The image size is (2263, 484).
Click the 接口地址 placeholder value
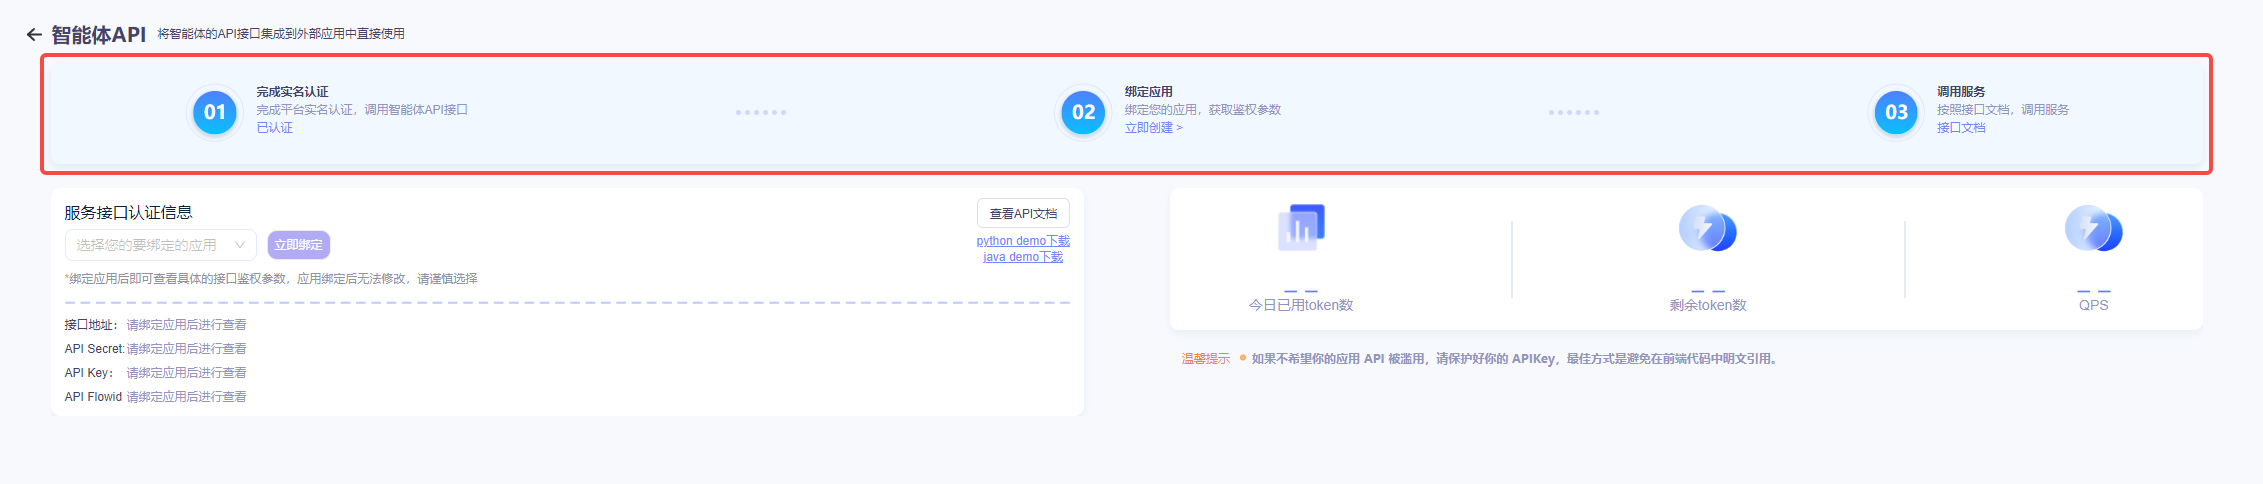pos(186,325)
